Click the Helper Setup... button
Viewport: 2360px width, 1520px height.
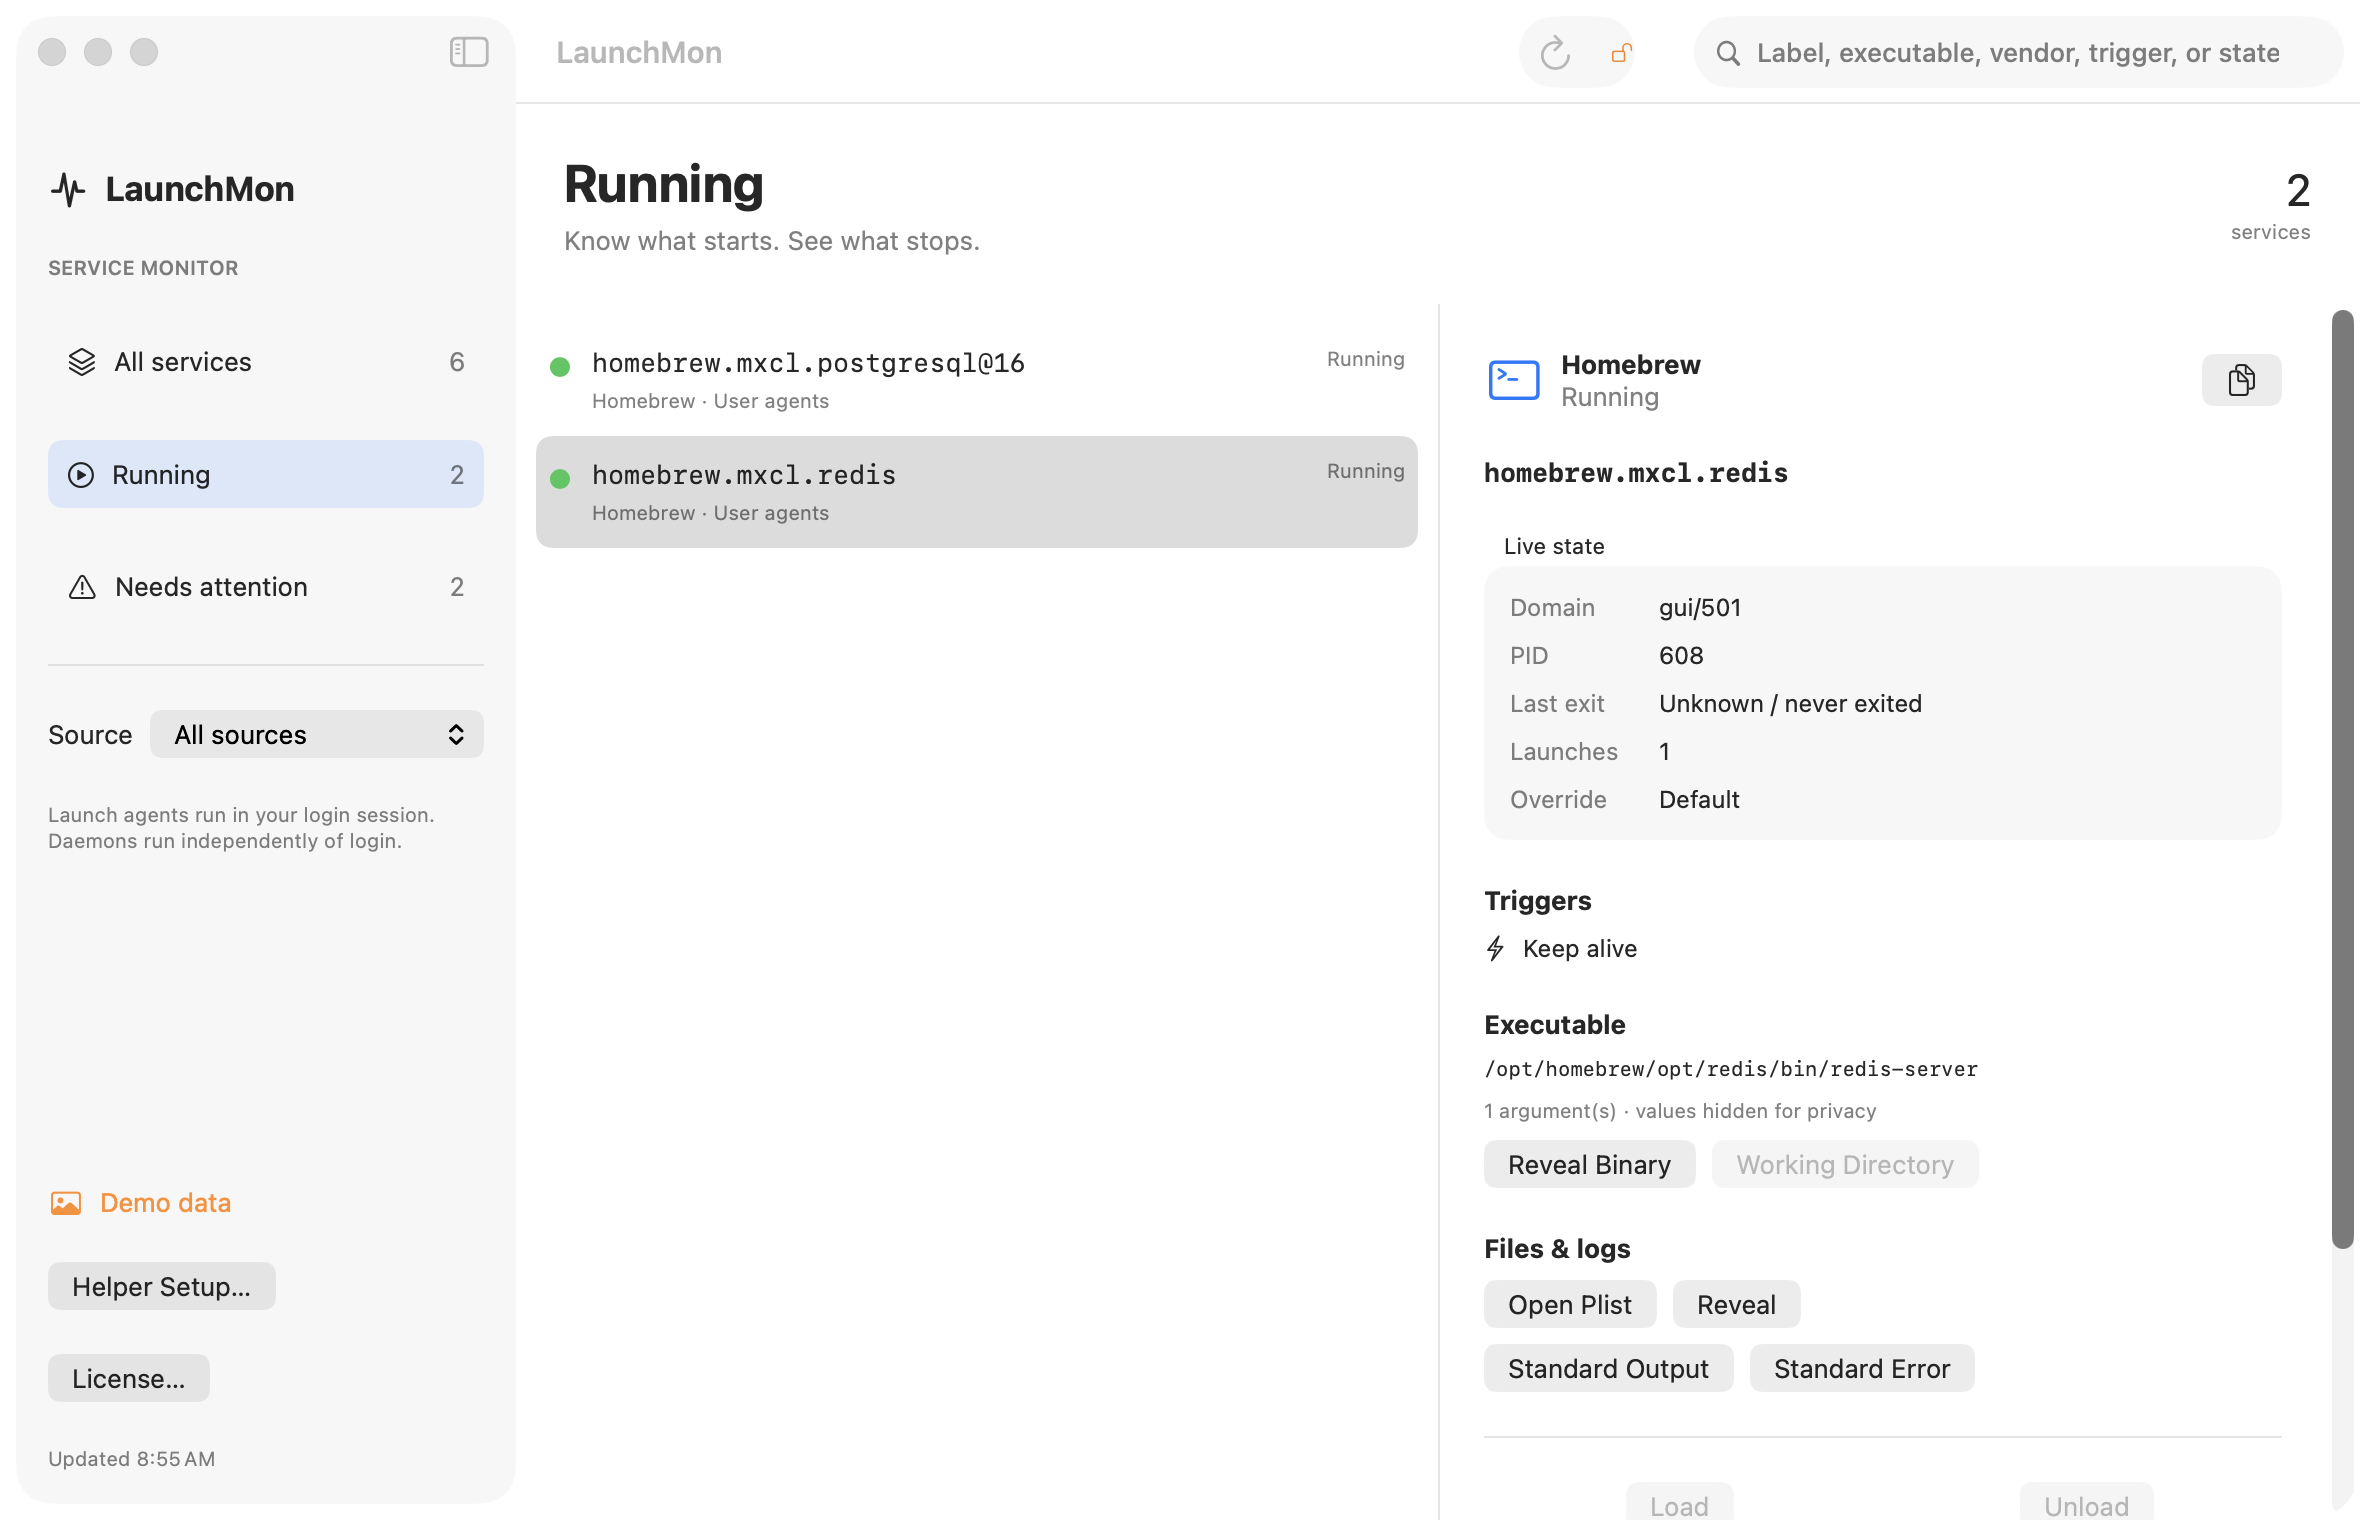(x=162, y=1287)
